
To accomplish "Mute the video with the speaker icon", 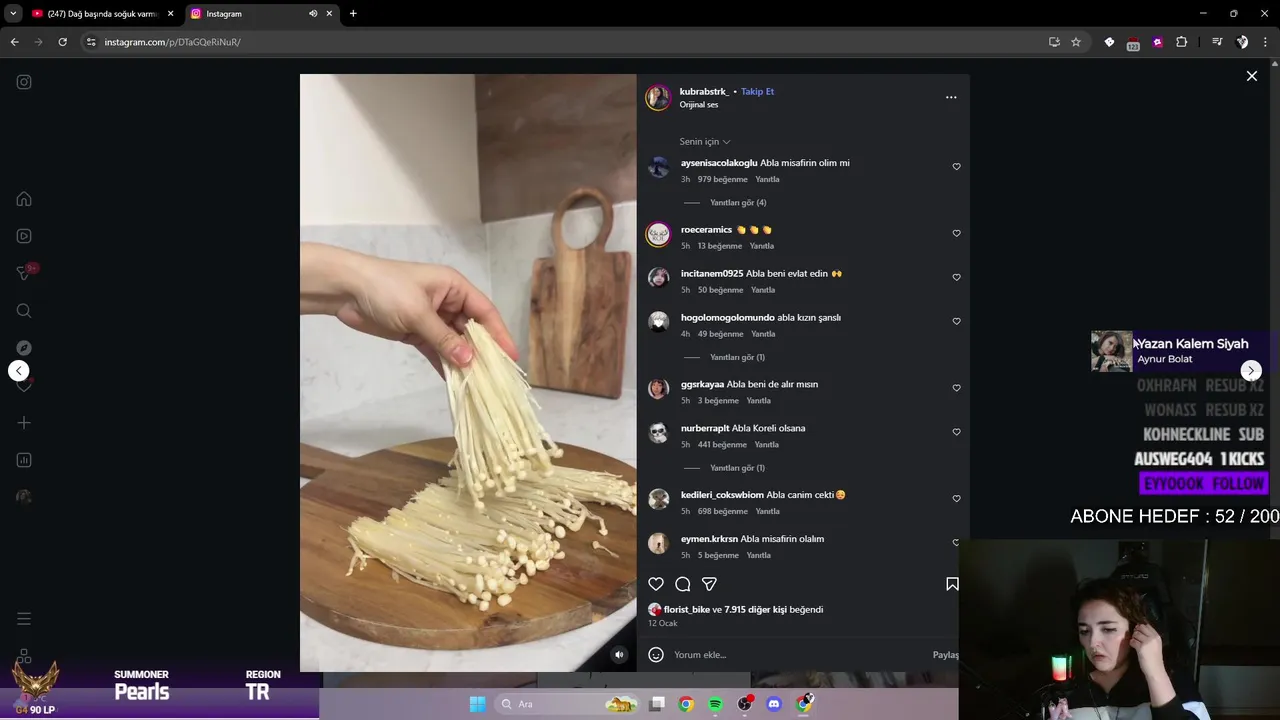I will point(619,655).
